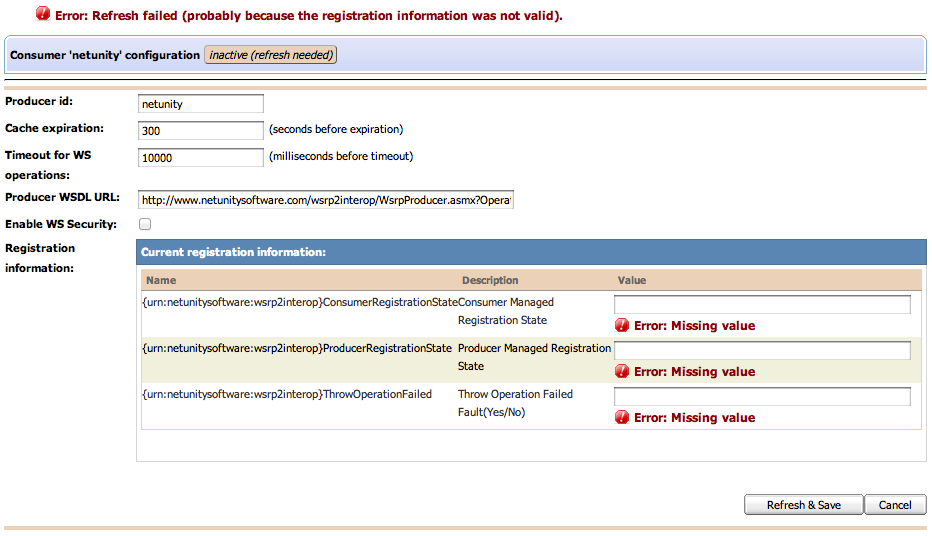Click the Cancel button
This screenshot has height=536, width=932.
895,505
